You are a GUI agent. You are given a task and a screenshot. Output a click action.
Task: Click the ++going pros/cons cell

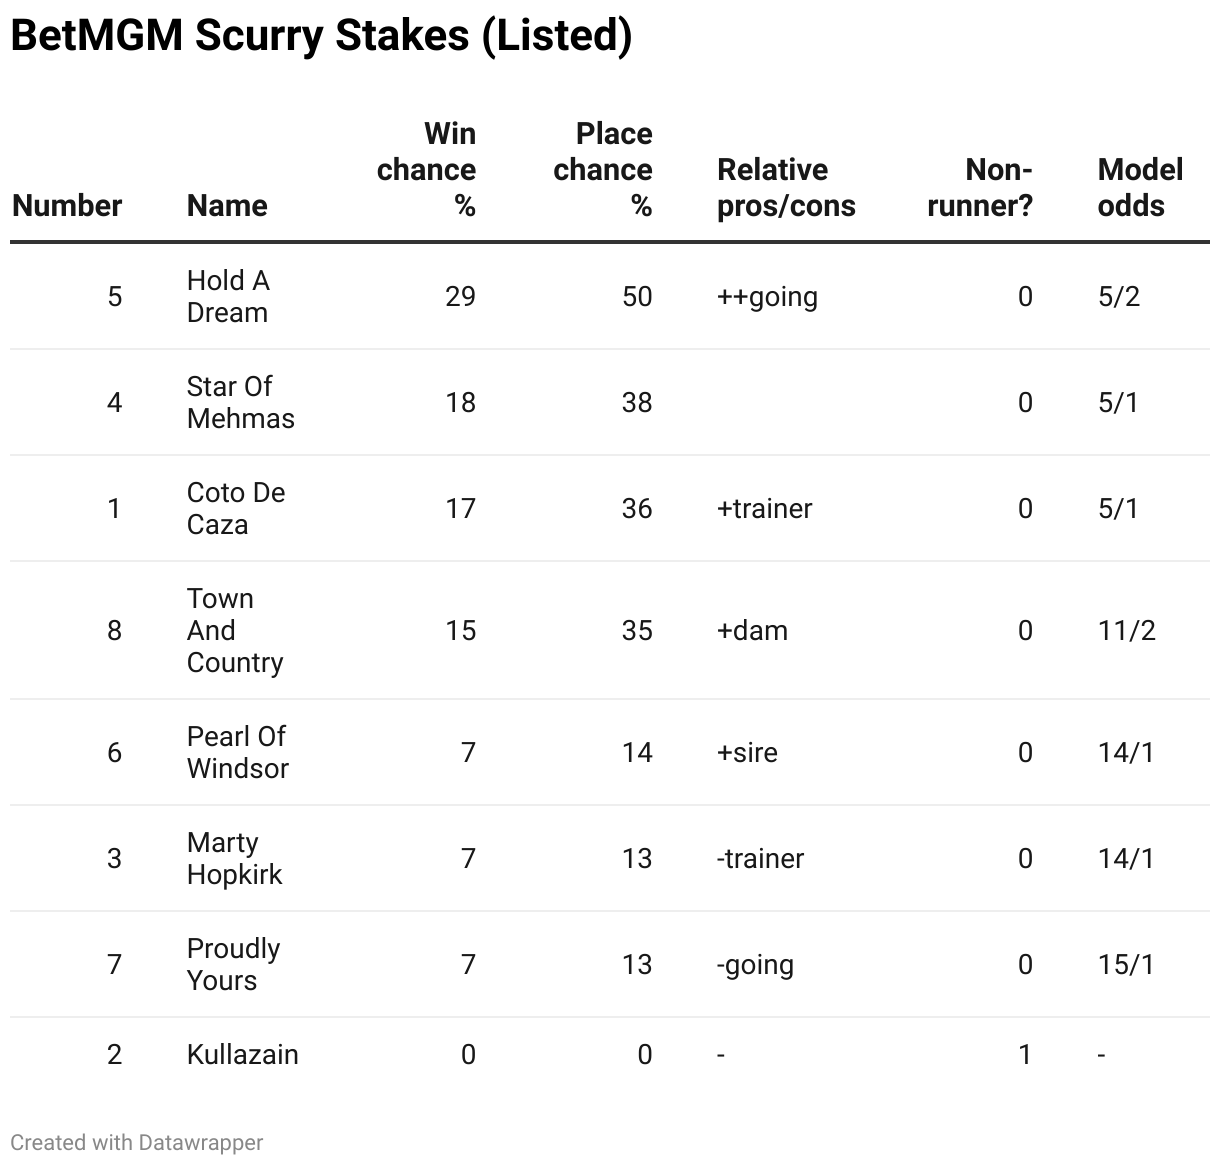click(x=767, y=297)
